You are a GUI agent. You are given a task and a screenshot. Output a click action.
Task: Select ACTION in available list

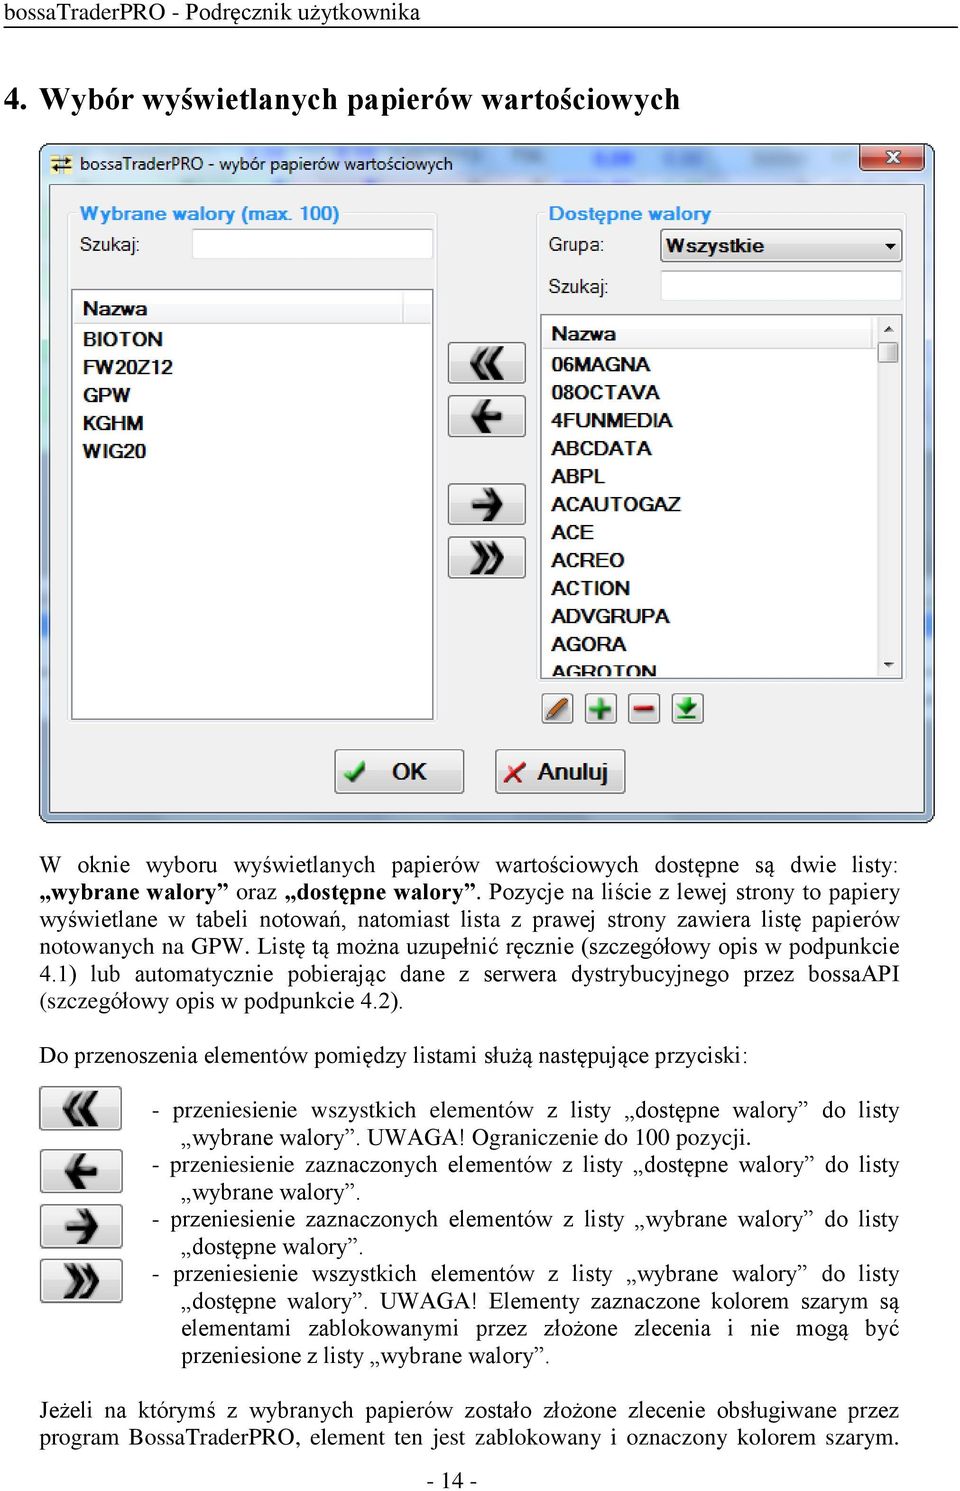tap(591, 588)
